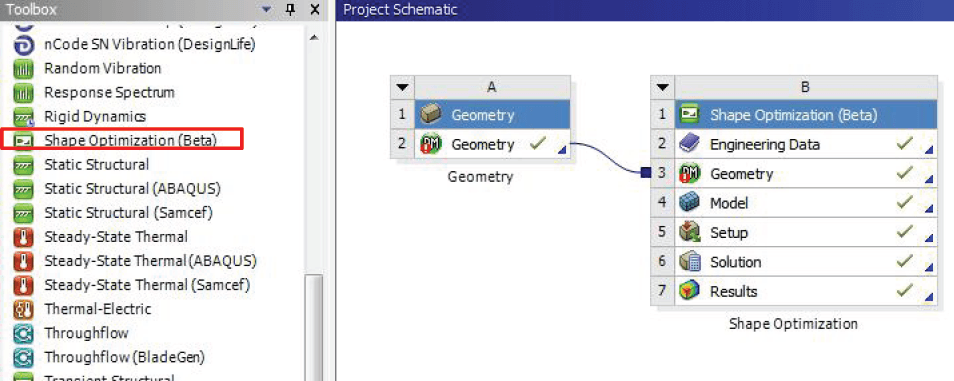Click the Solution cell icon
The width and height of the screenshot is (954, 381).
[x=689, y=262]
